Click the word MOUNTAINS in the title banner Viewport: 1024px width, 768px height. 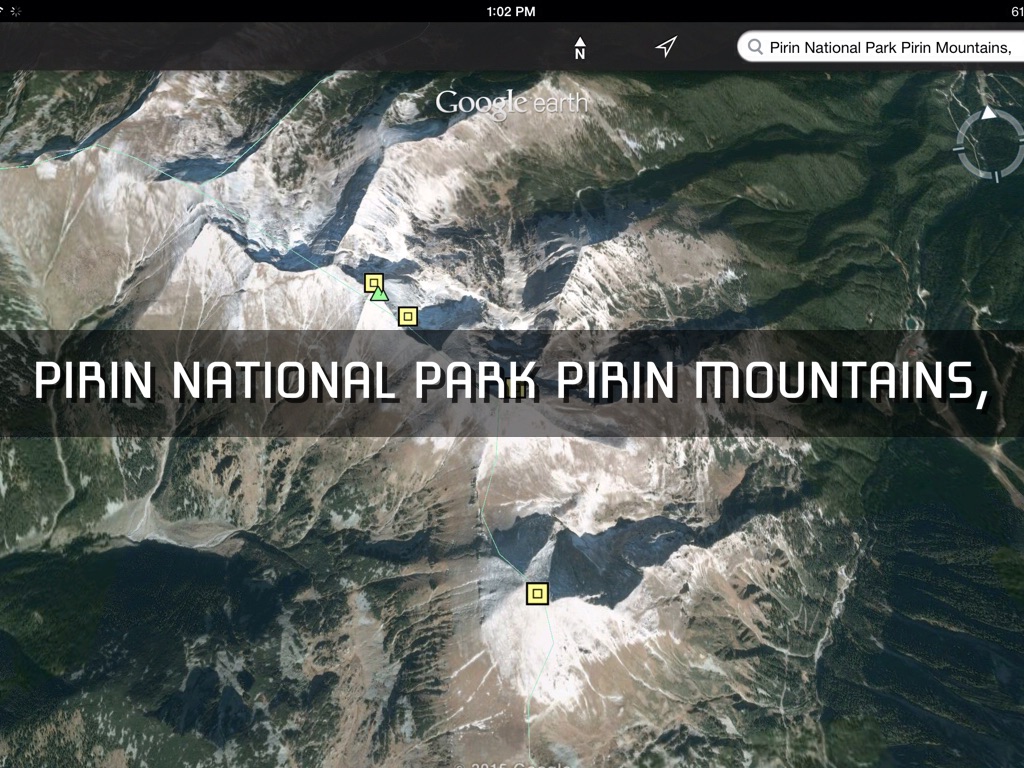840,382
